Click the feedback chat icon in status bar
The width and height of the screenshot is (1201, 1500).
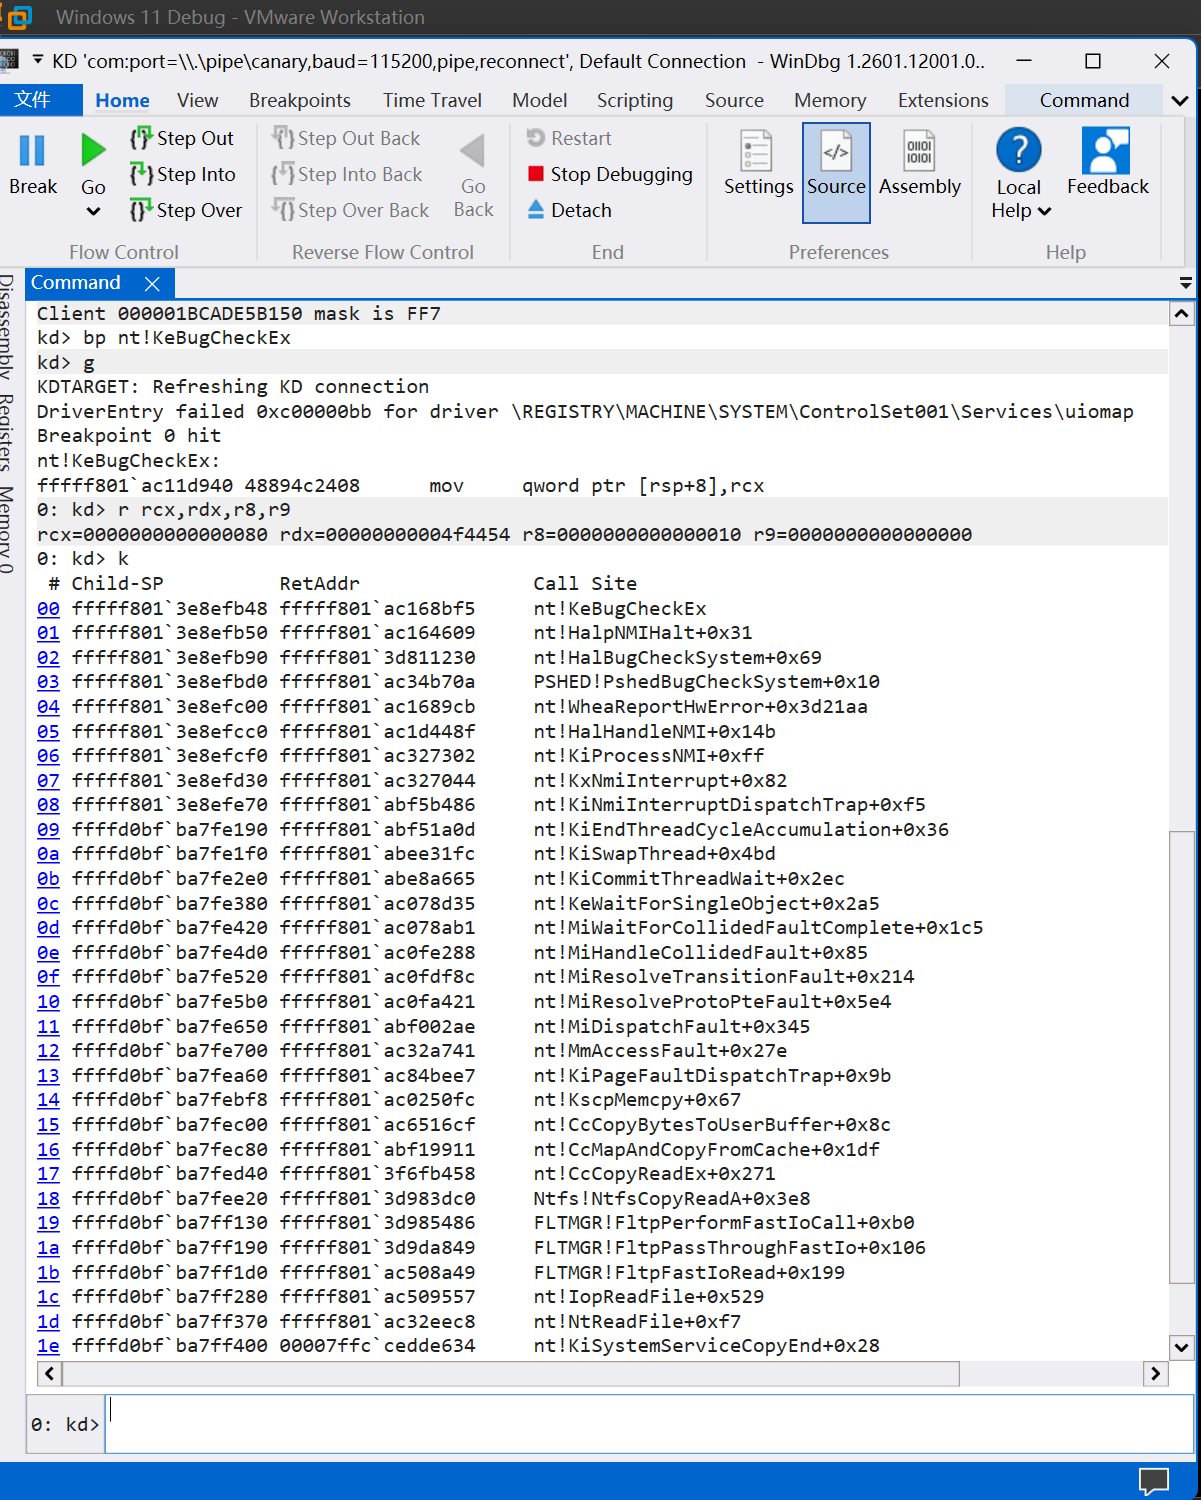click(1154, 1481)
